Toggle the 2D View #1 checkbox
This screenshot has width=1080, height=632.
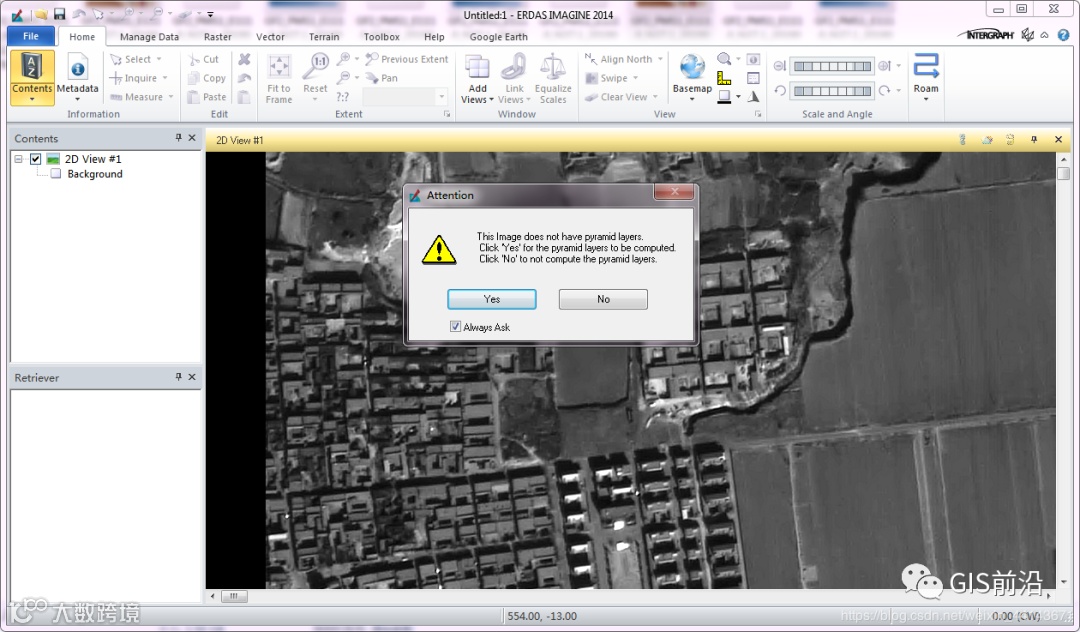point(36,159)
